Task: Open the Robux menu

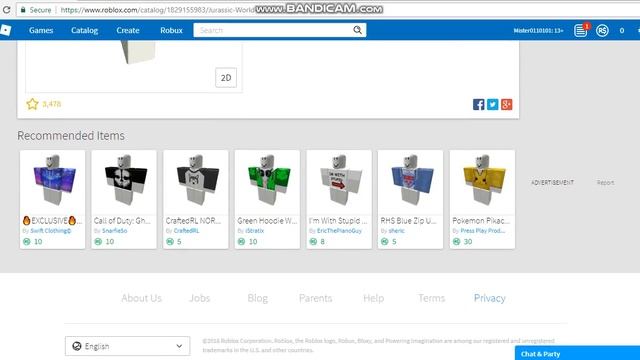Action: 171,30
